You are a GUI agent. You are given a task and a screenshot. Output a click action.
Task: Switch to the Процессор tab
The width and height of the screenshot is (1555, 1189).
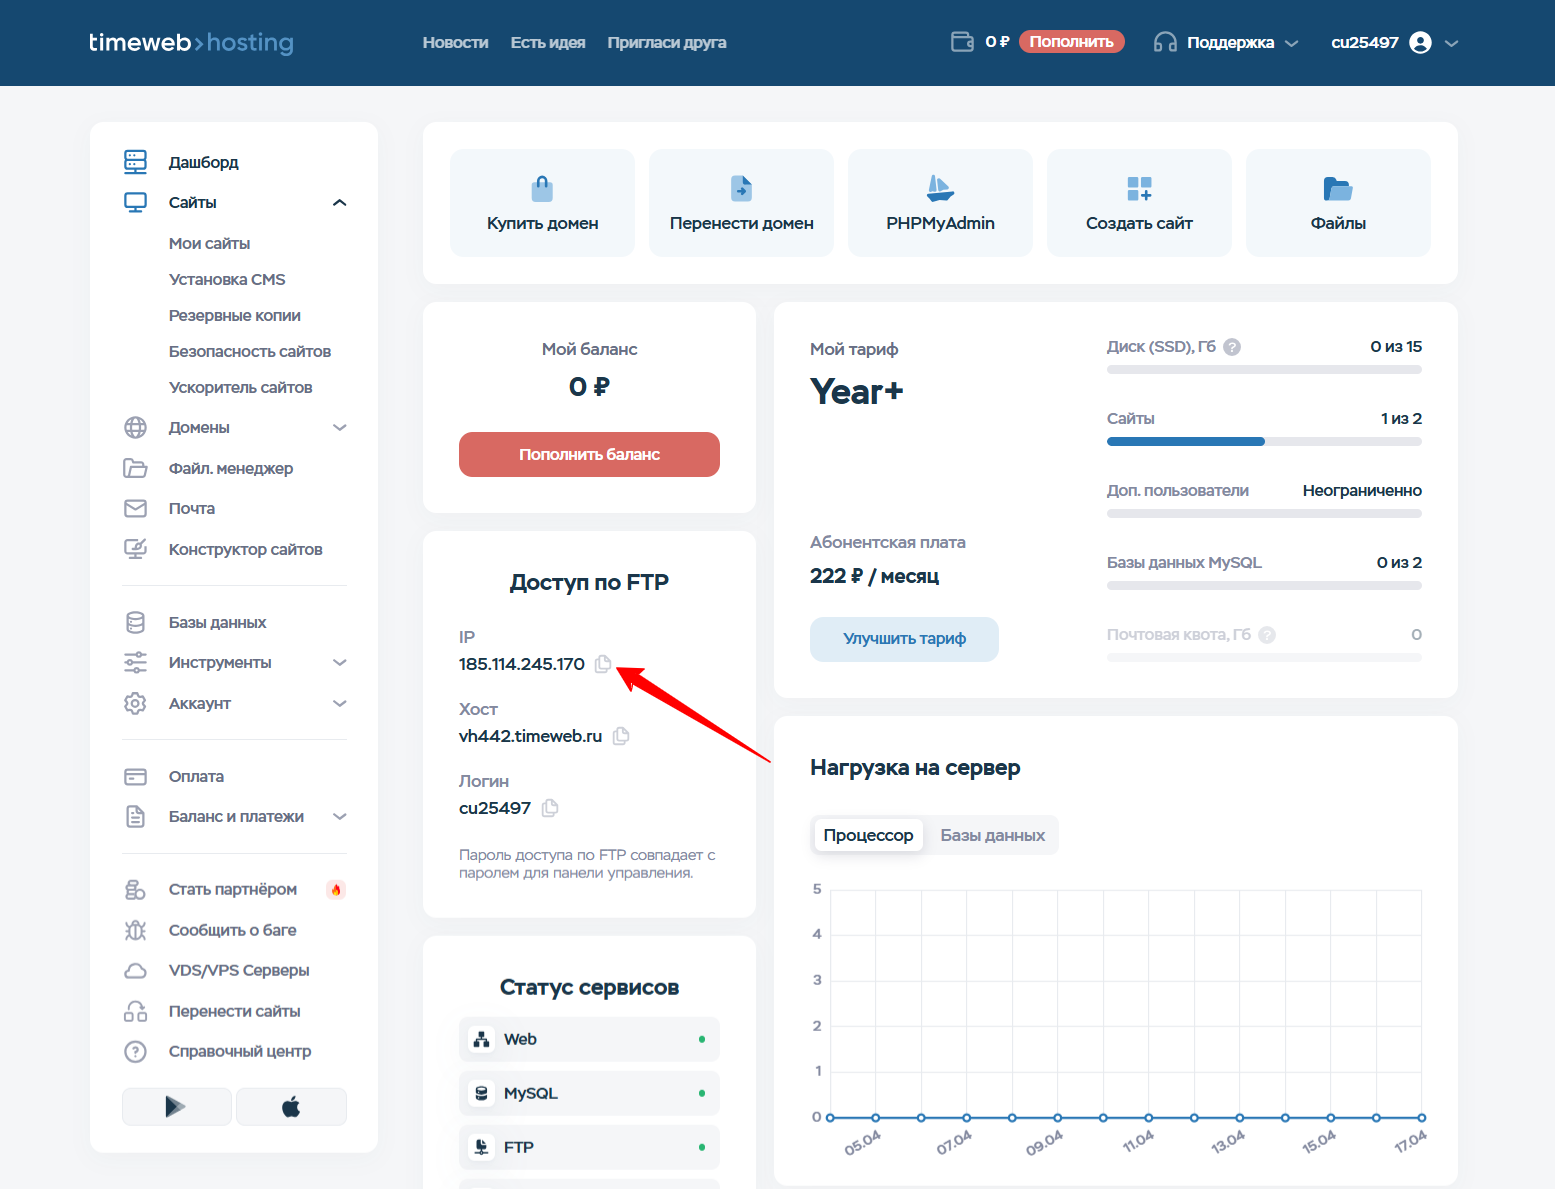(x=868, y=835)
